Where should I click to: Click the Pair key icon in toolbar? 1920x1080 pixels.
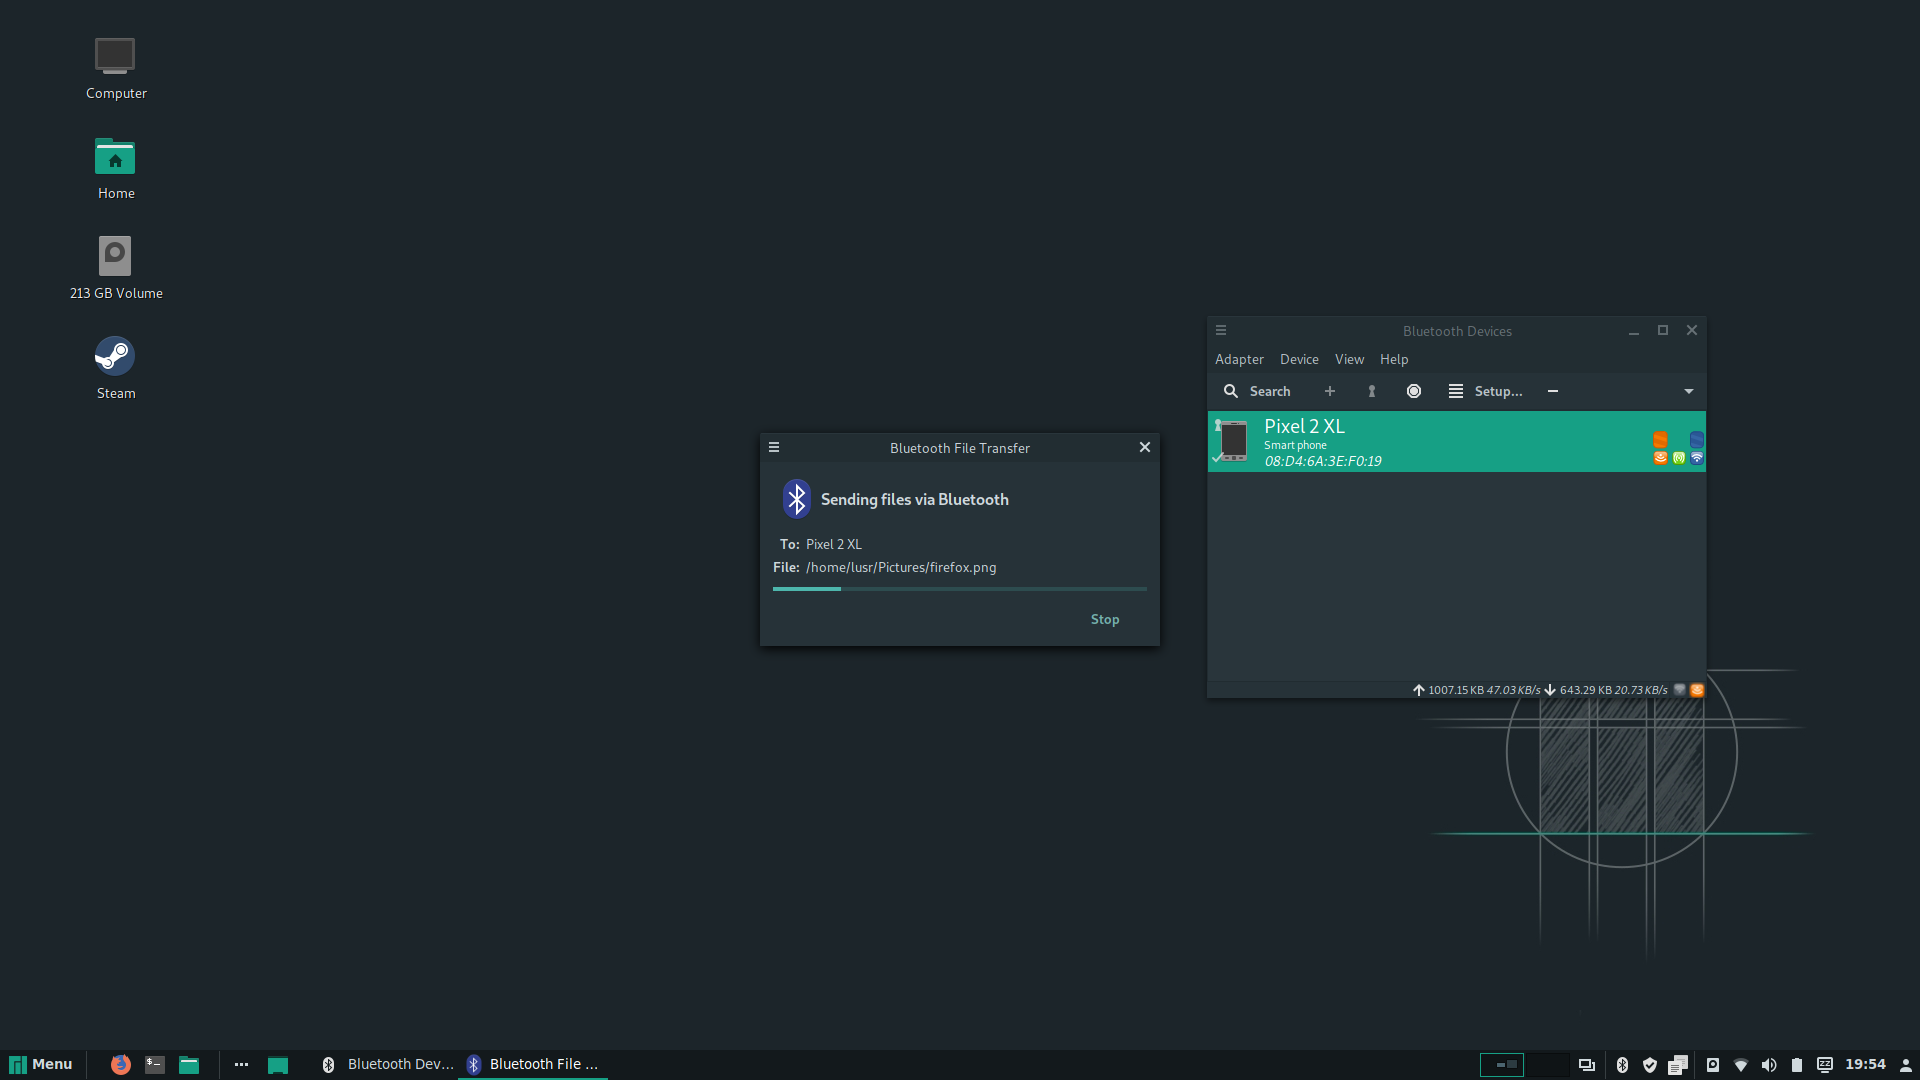click(1372, 391)
